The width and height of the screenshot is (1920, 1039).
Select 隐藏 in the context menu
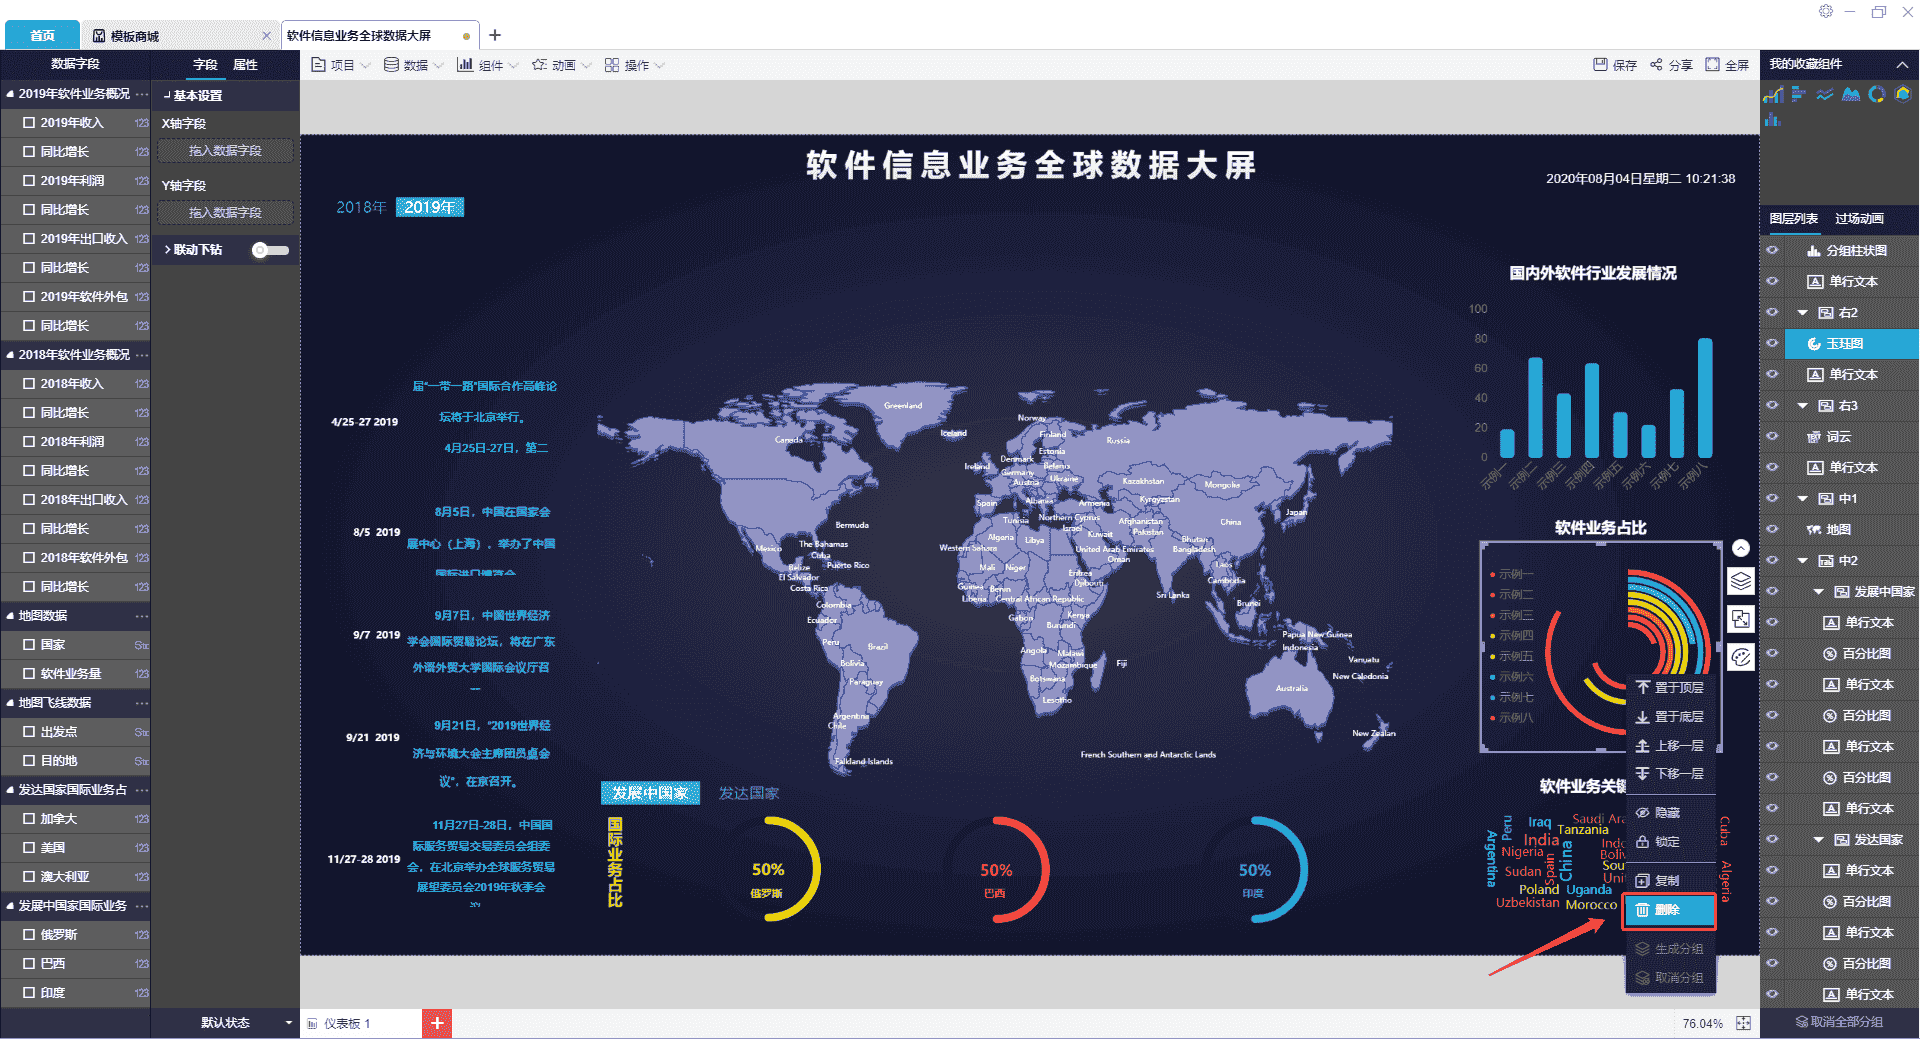coord(1671,813)
